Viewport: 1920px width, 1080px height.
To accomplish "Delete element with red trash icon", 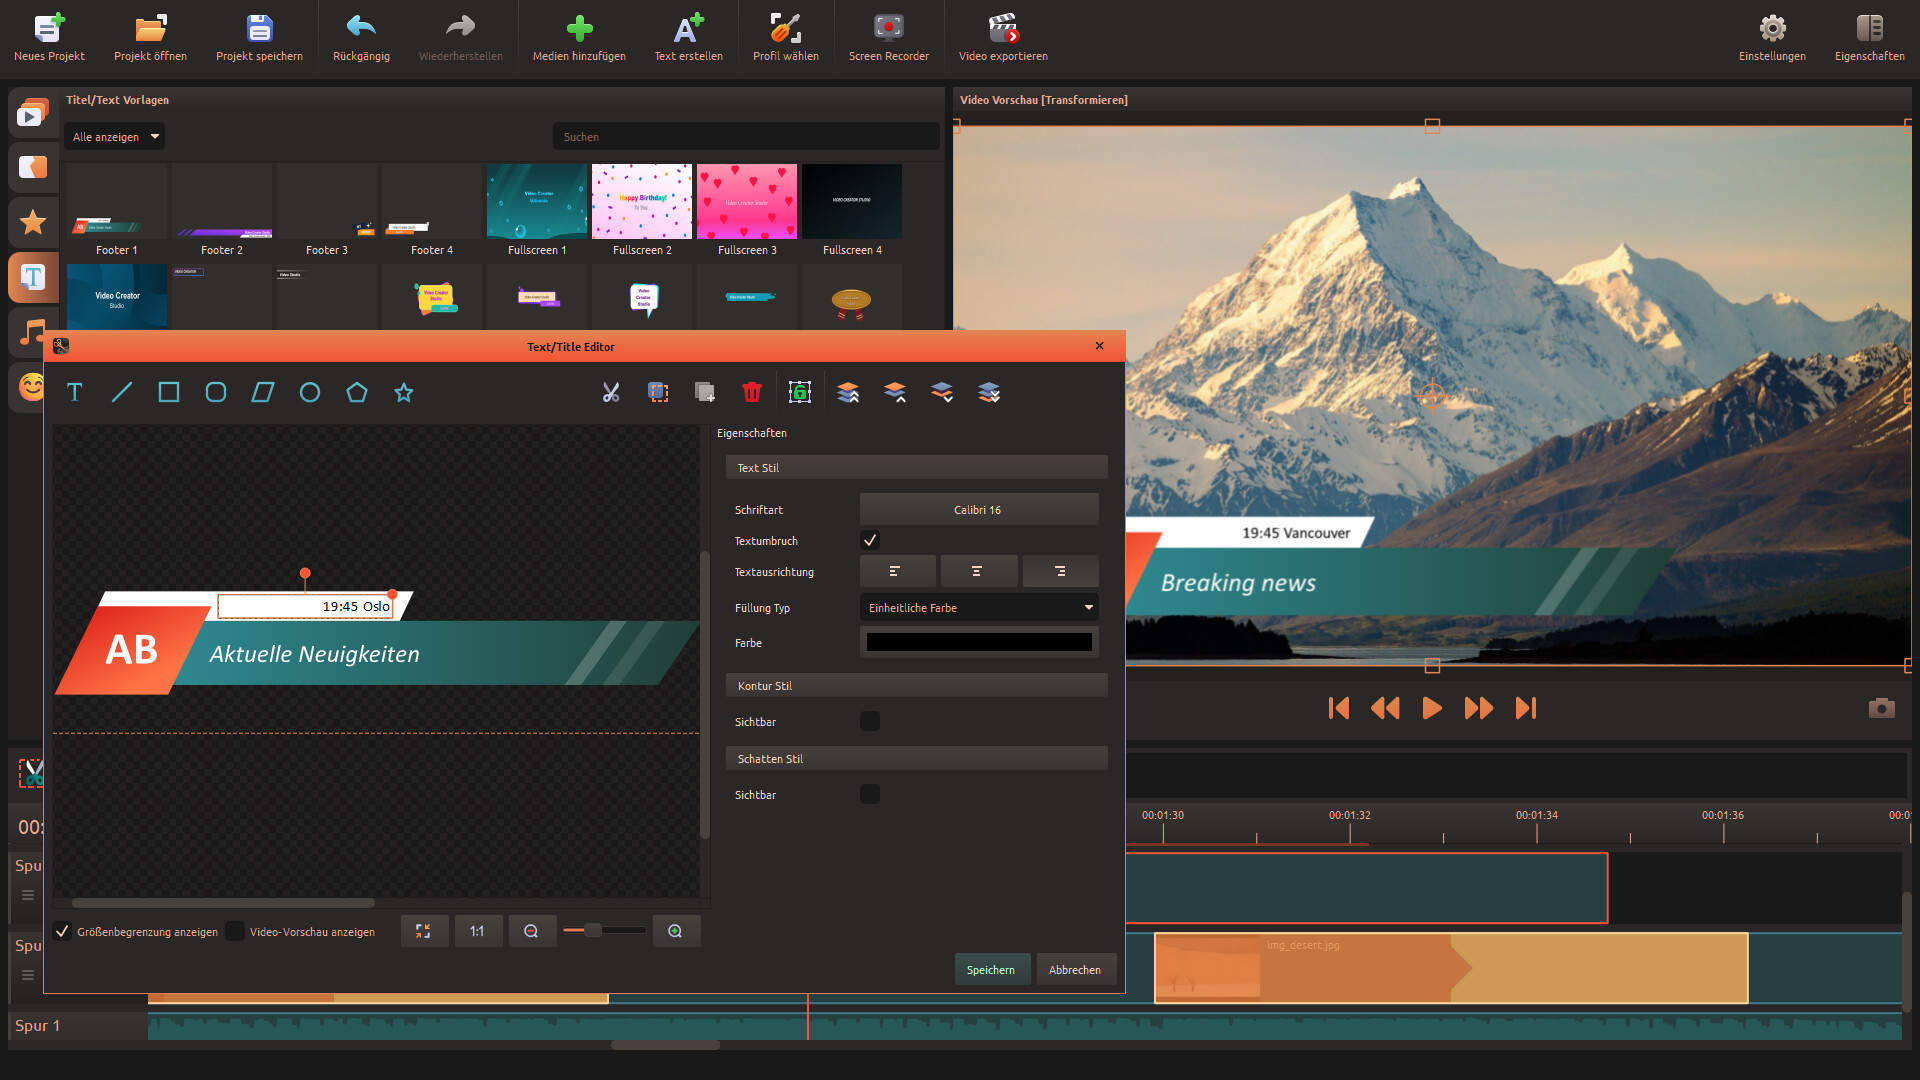I will click(752, 392).
